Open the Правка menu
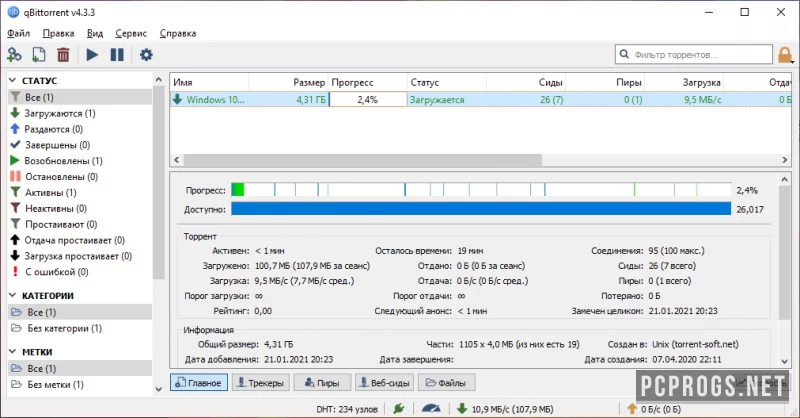The image size is (800, 418). (58, 33)
